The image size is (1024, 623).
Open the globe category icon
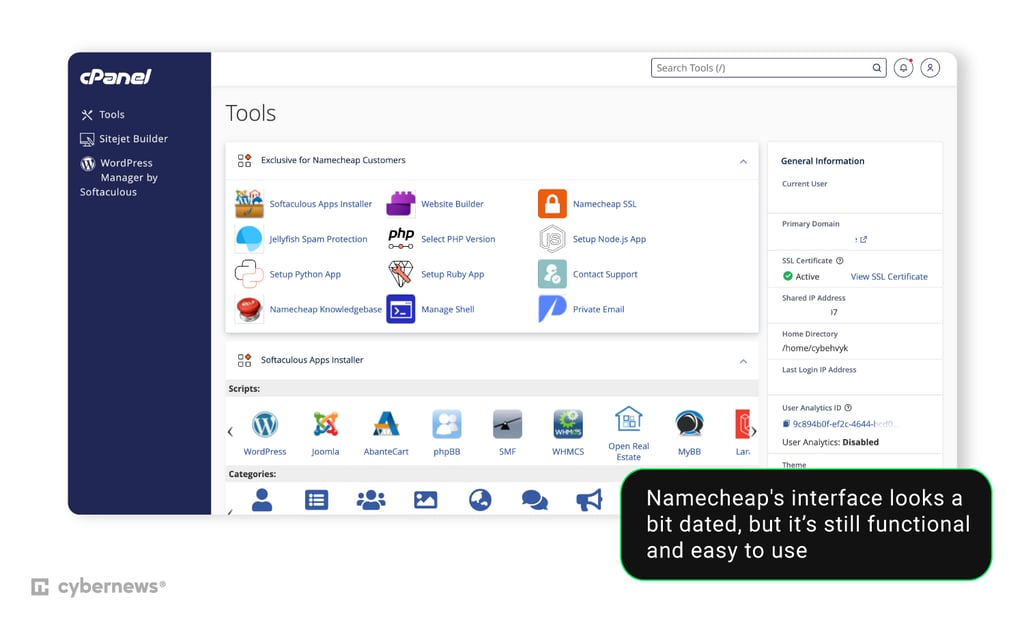click(x=480, y=500)
